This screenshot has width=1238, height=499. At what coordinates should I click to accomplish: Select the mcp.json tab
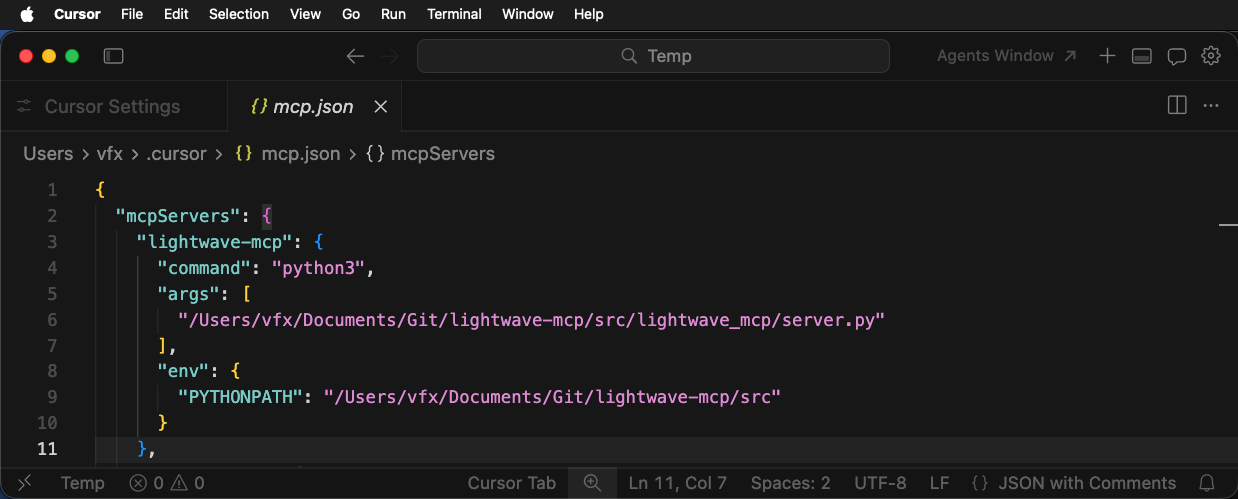(313, 107)
